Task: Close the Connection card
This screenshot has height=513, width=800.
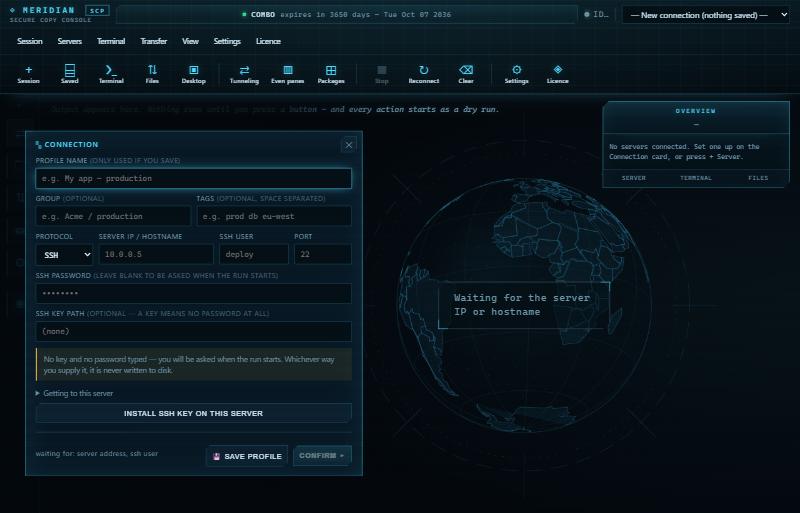Action: point(349,145)
